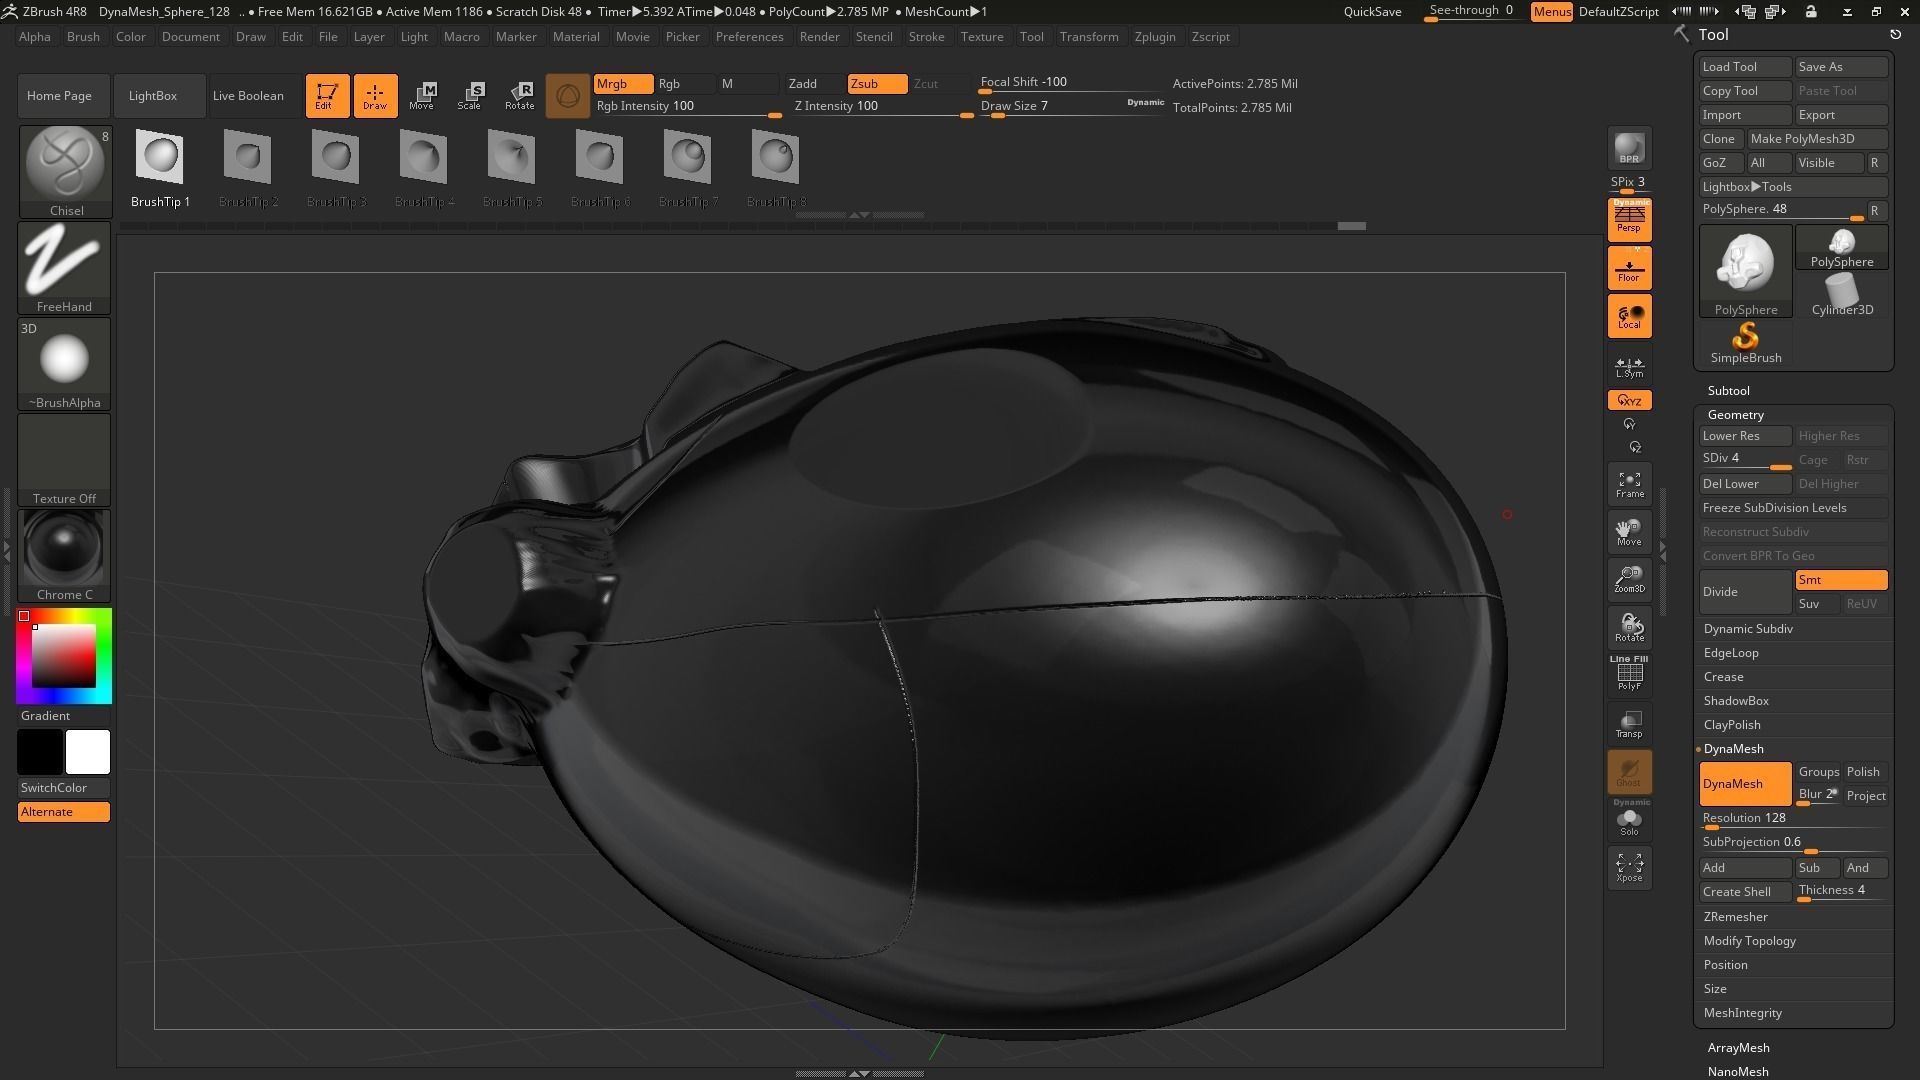Toggle Zsub sculpt mode

coord(877,84)
